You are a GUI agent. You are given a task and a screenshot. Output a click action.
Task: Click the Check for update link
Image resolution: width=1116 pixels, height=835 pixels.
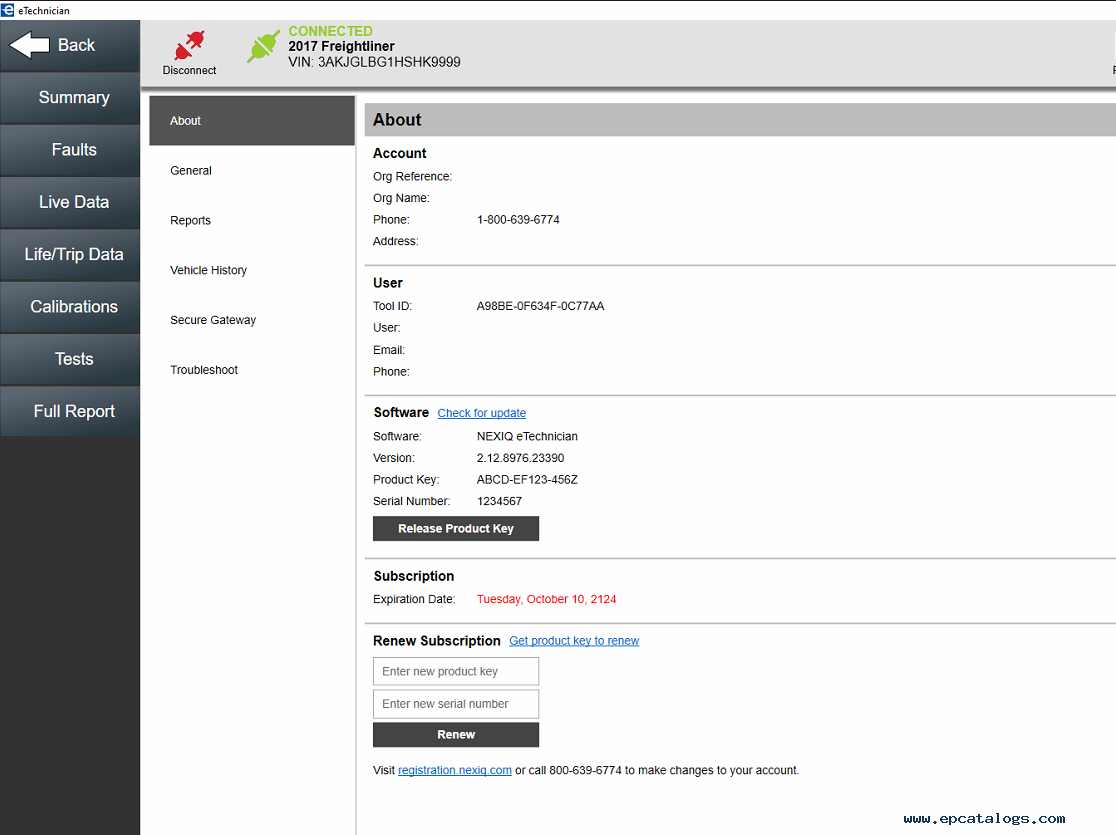(x=482, y=414)
